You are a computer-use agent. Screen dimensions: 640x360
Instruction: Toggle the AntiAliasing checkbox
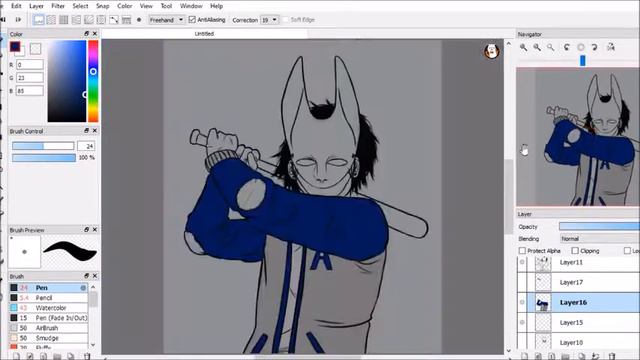192,20
